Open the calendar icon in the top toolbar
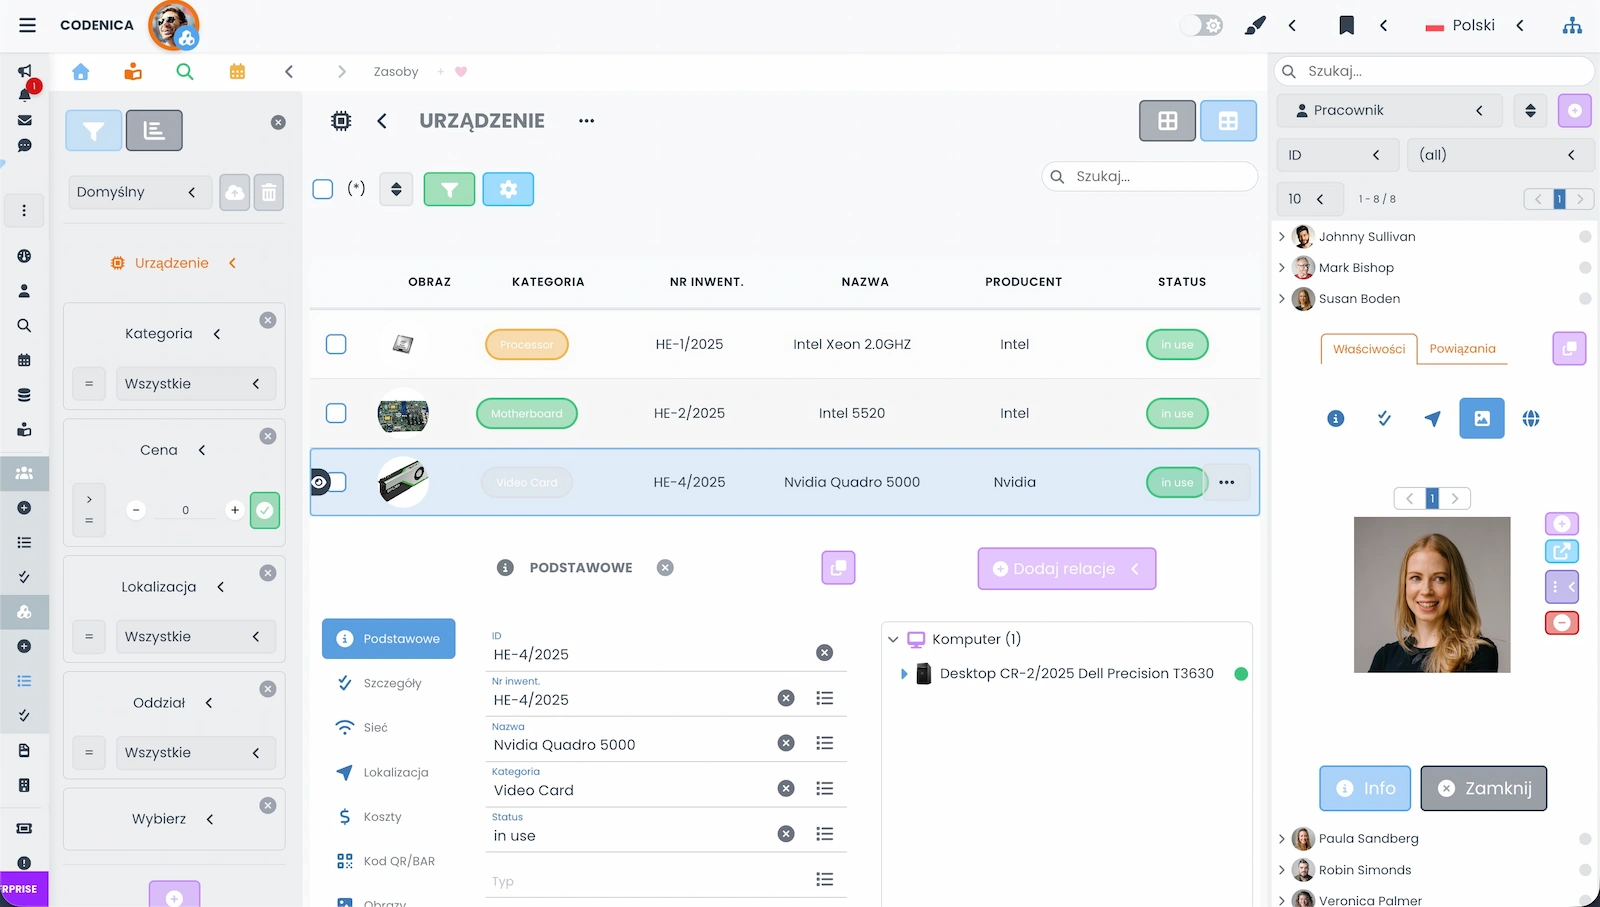Screen dimensions: 1600x907 pyautogui.click(x=237, y=72)
